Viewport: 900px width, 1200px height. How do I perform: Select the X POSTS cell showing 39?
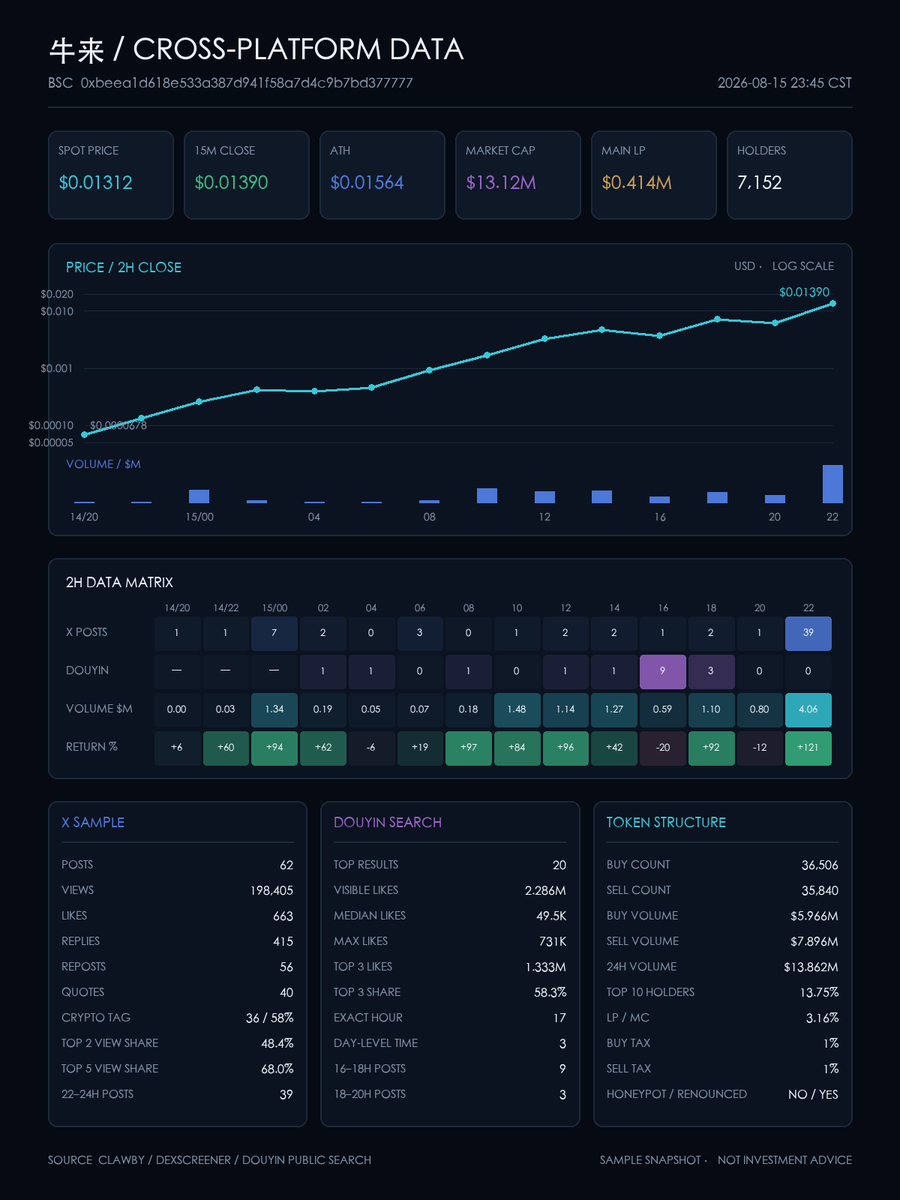coord(808,633)
